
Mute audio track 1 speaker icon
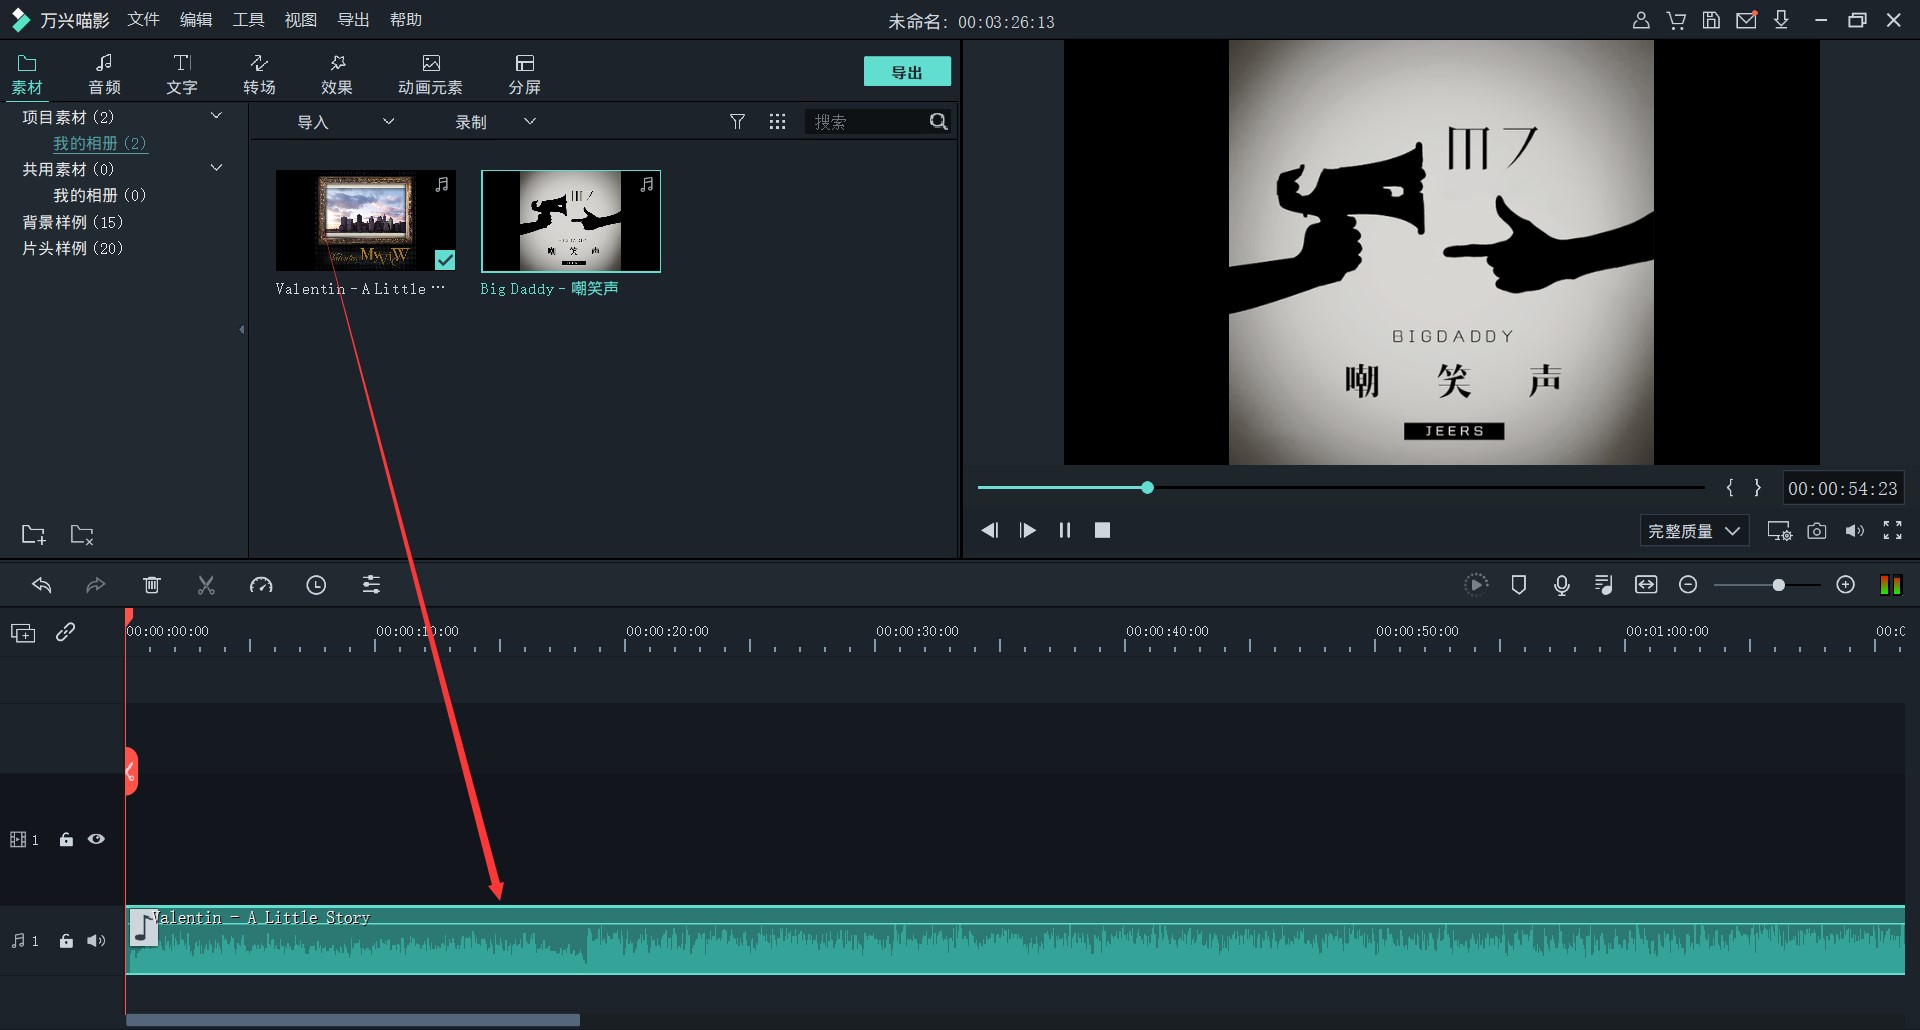[x=96, y=941]
